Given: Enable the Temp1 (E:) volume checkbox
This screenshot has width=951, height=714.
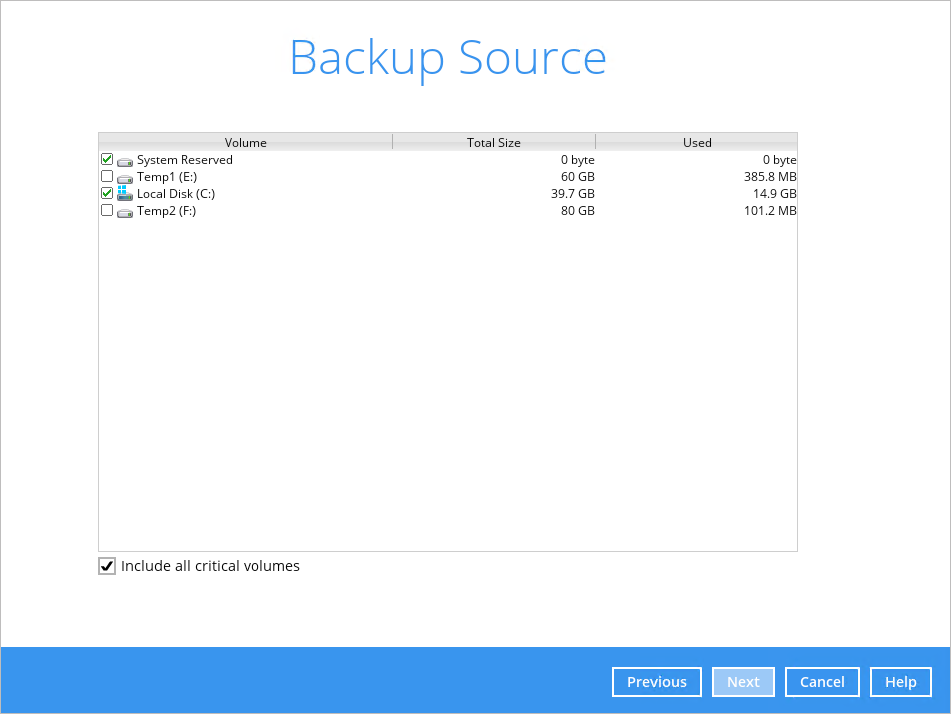Looking at the screenshot, I should point(107,177).
